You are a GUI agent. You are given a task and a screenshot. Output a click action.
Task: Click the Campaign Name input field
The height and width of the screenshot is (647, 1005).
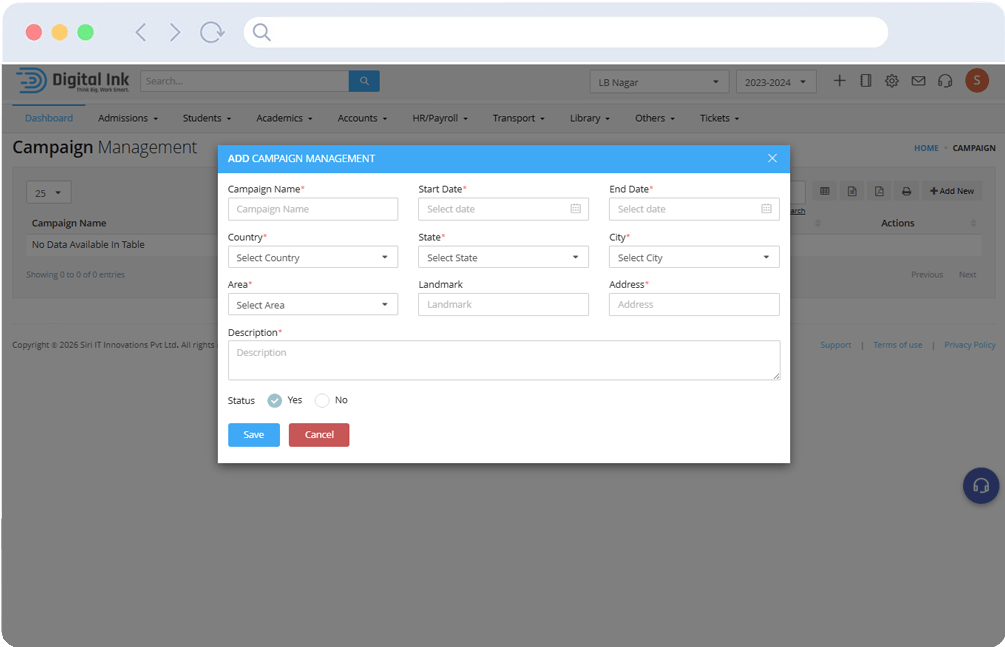pos(313,209)
